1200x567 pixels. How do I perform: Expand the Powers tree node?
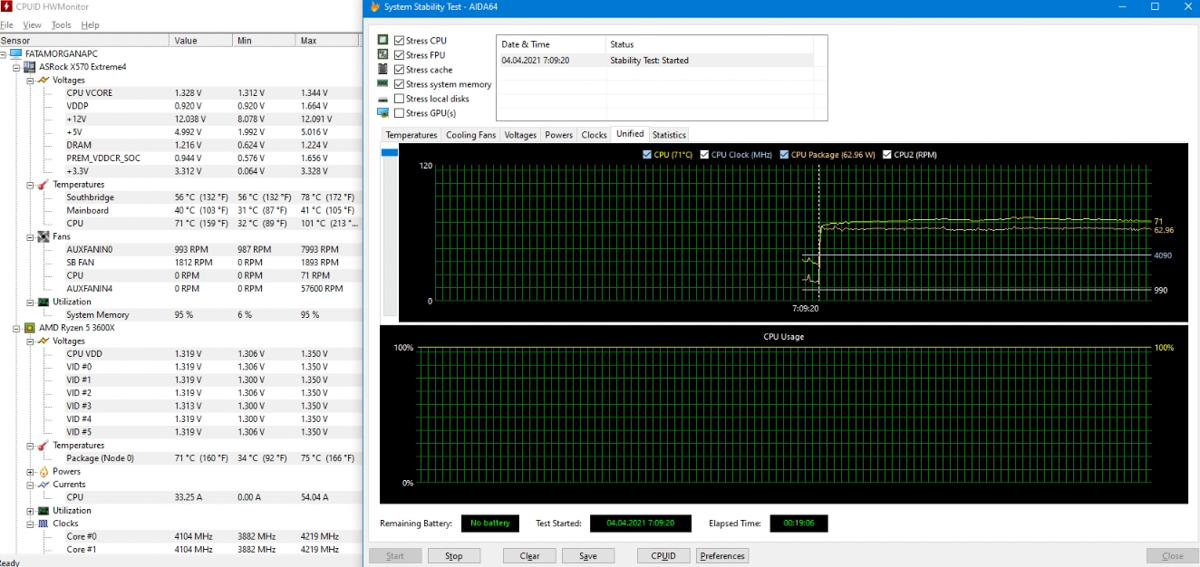[x=30, y=471]
